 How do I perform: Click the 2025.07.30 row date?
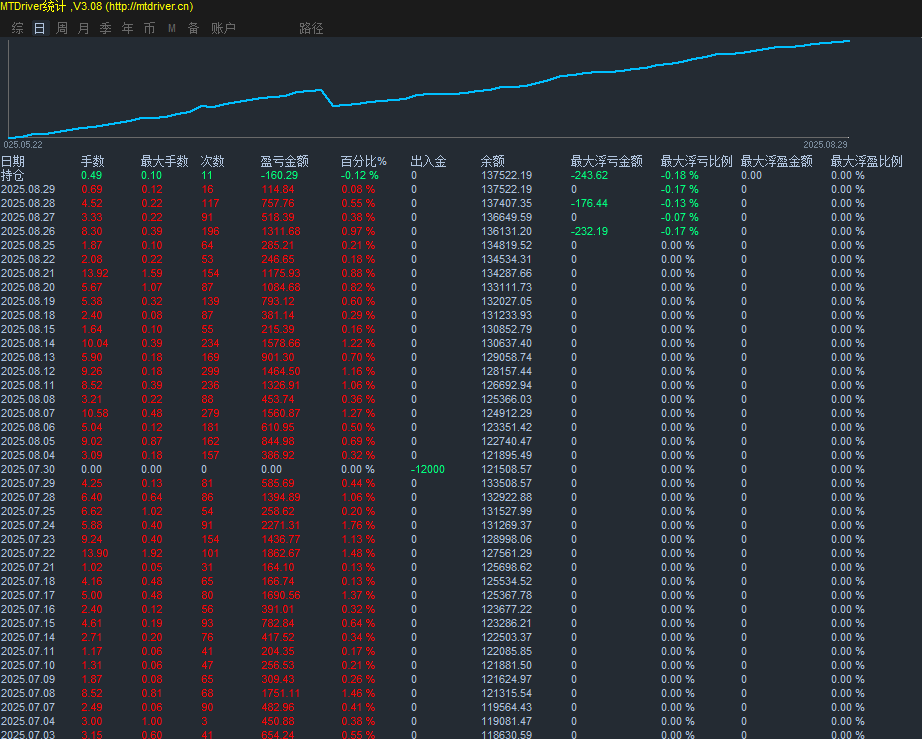28,469
